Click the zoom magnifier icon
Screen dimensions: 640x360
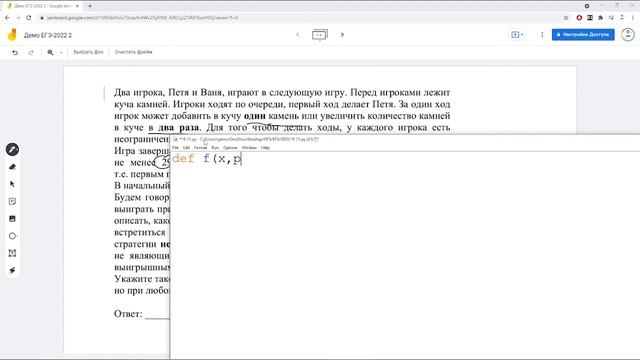click(x=50, y=52)
